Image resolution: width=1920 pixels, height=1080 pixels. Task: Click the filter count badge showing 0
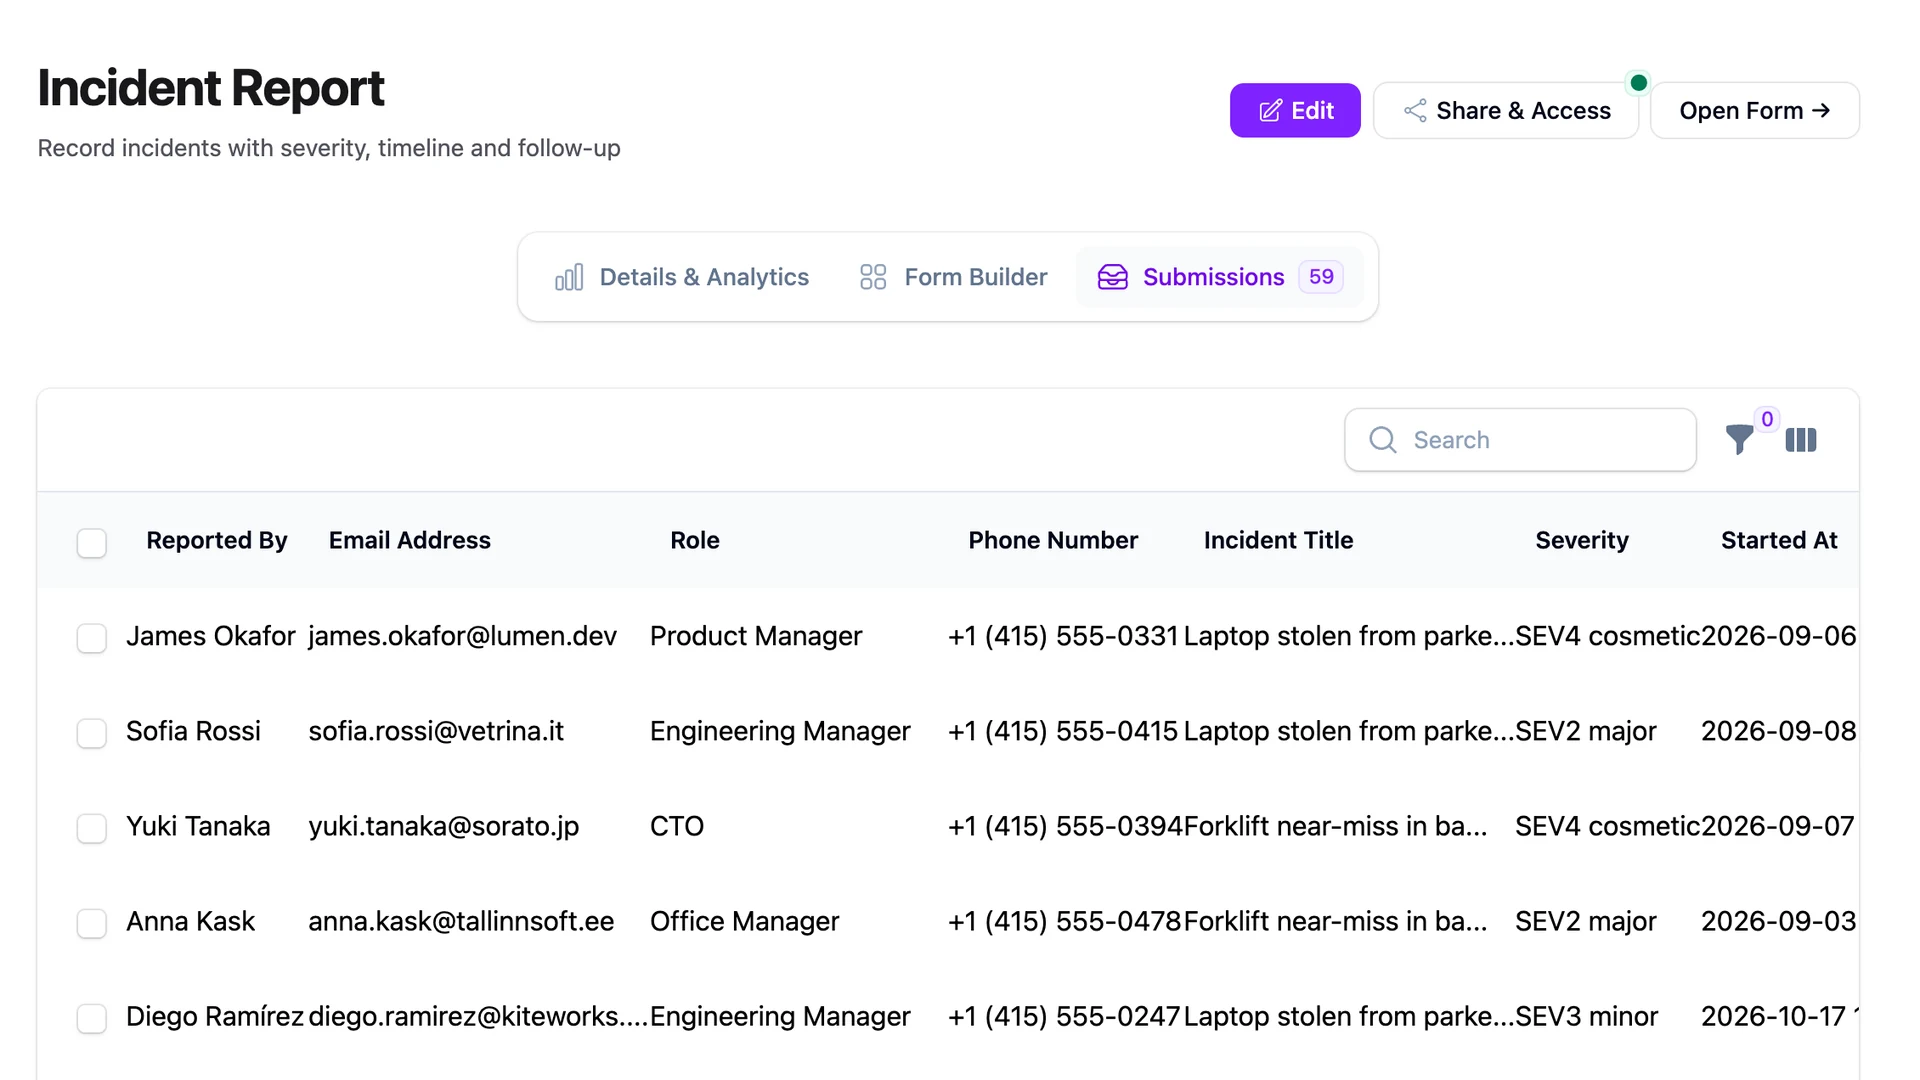coord(1767,419)
